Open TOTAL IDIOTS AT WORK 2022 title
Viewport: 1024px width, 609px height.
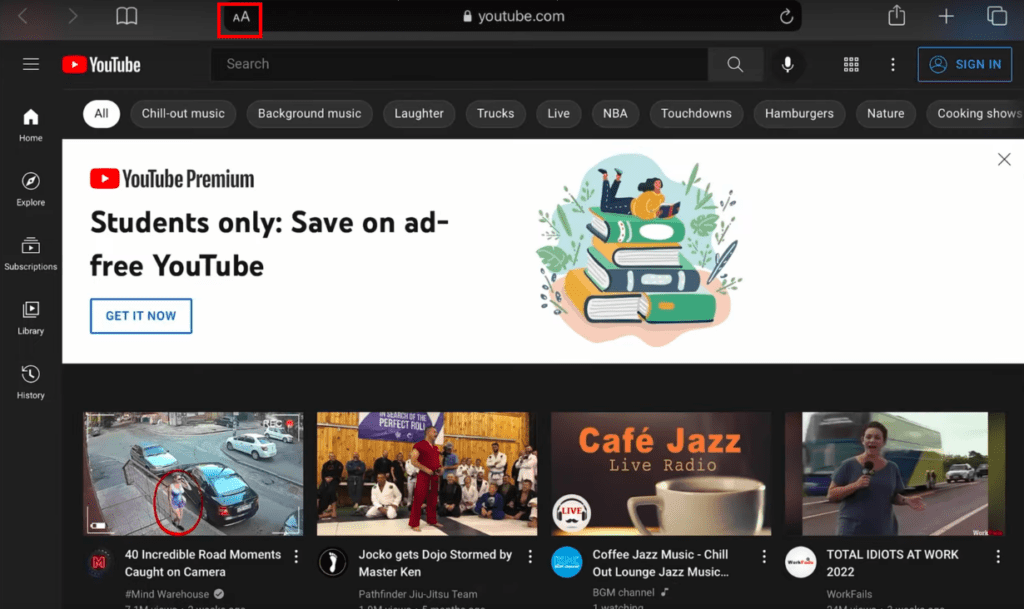tap(892, 563)
